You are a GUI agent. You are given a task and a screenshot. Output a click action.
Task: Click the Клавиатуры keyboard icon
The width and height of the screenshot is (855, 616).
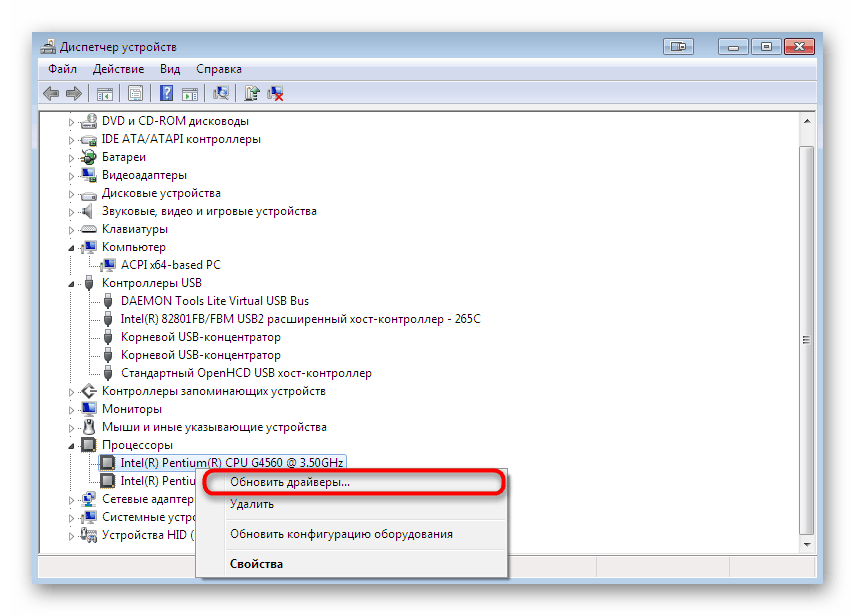[x=88, y=229]
